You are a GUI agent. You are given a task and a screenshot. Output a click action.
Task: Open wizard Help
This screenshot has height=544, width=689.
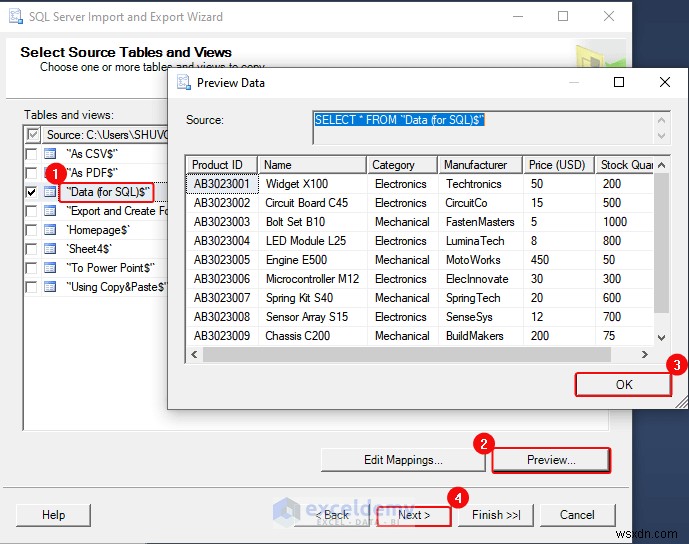pos(53,515)
